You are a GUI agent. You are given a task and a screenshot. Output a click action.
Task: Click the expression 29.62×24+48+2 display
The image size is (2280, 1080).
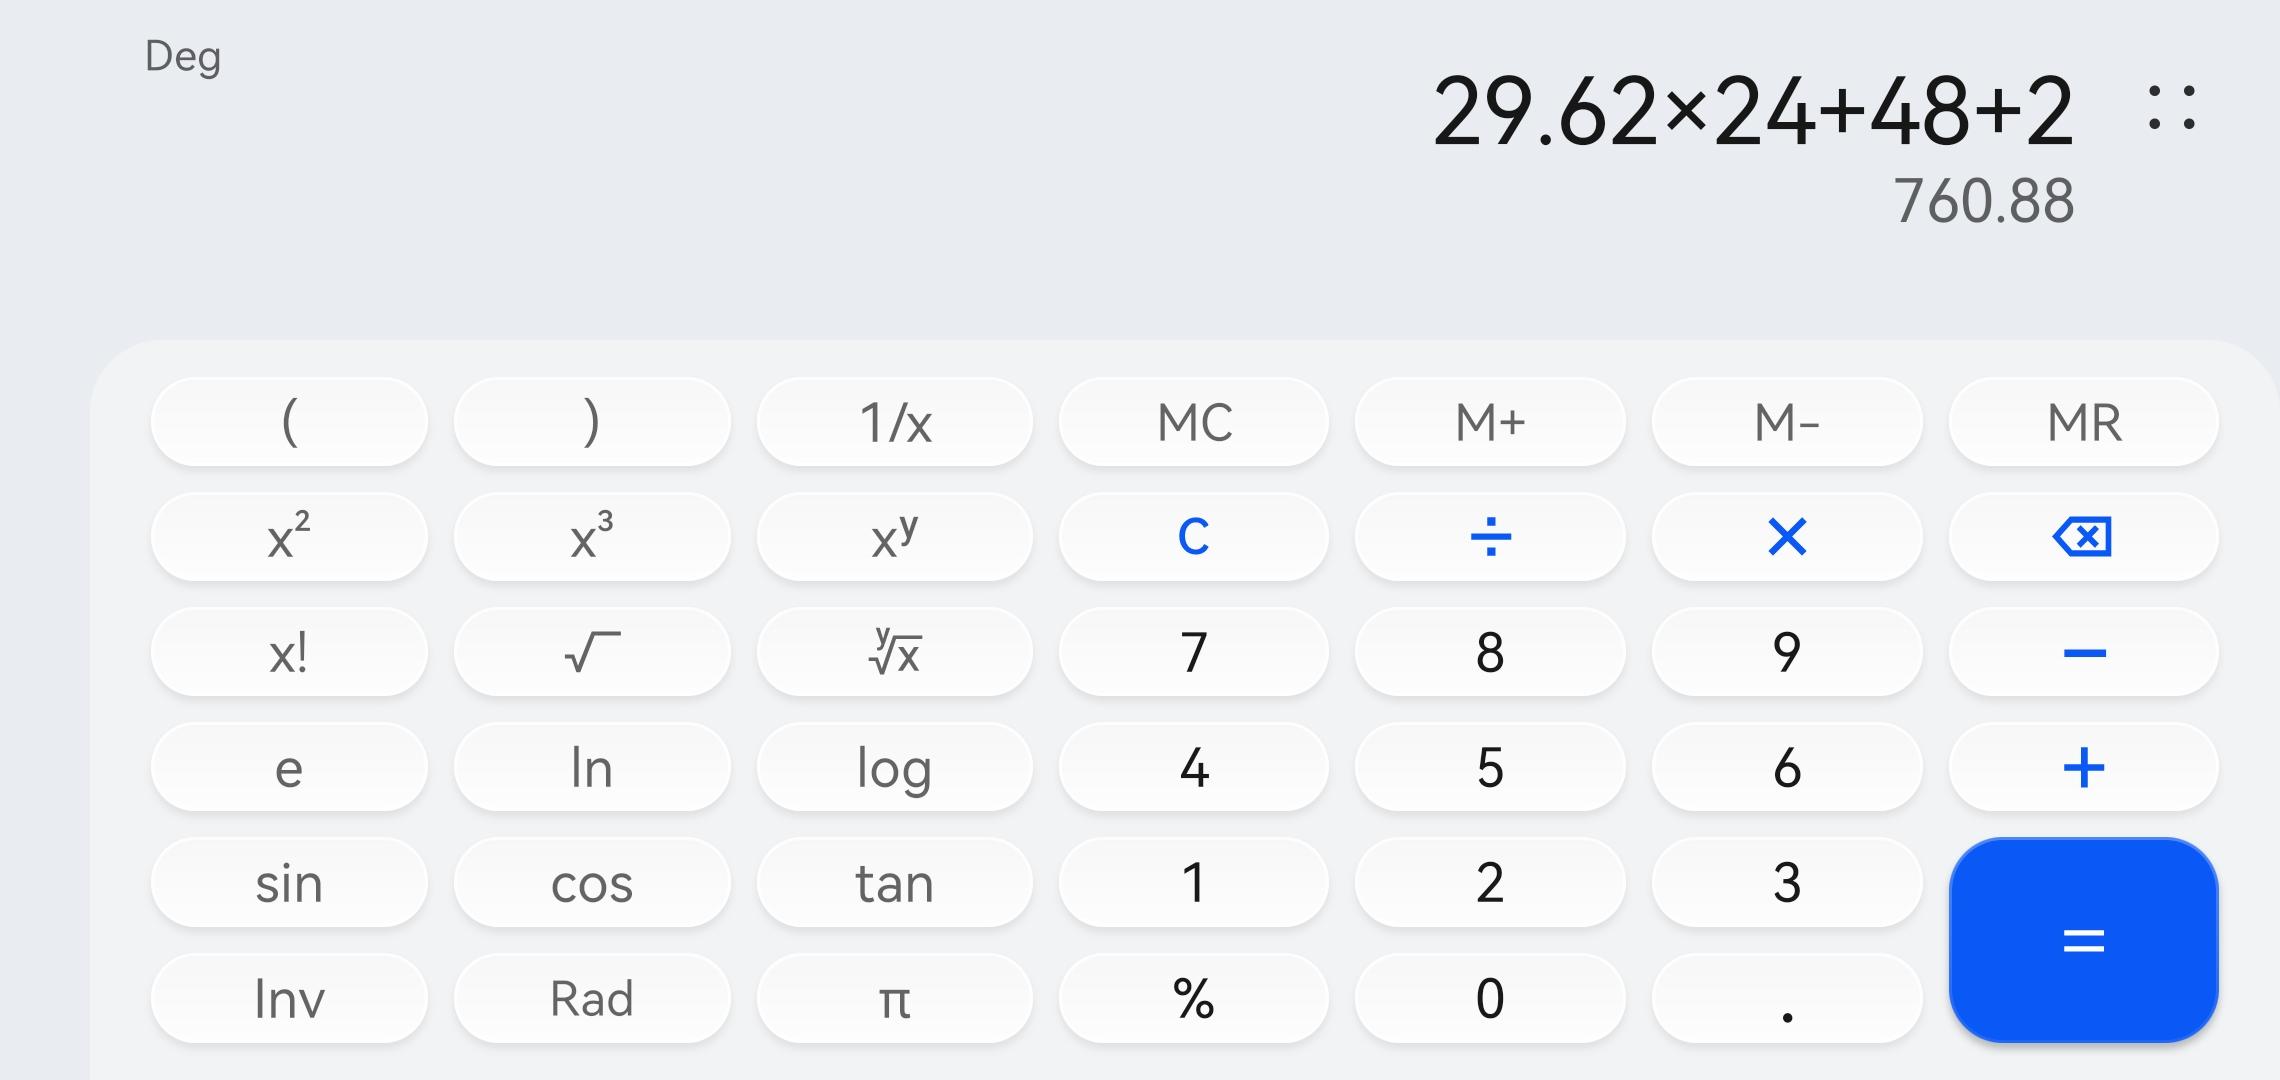click(1752, 111)
